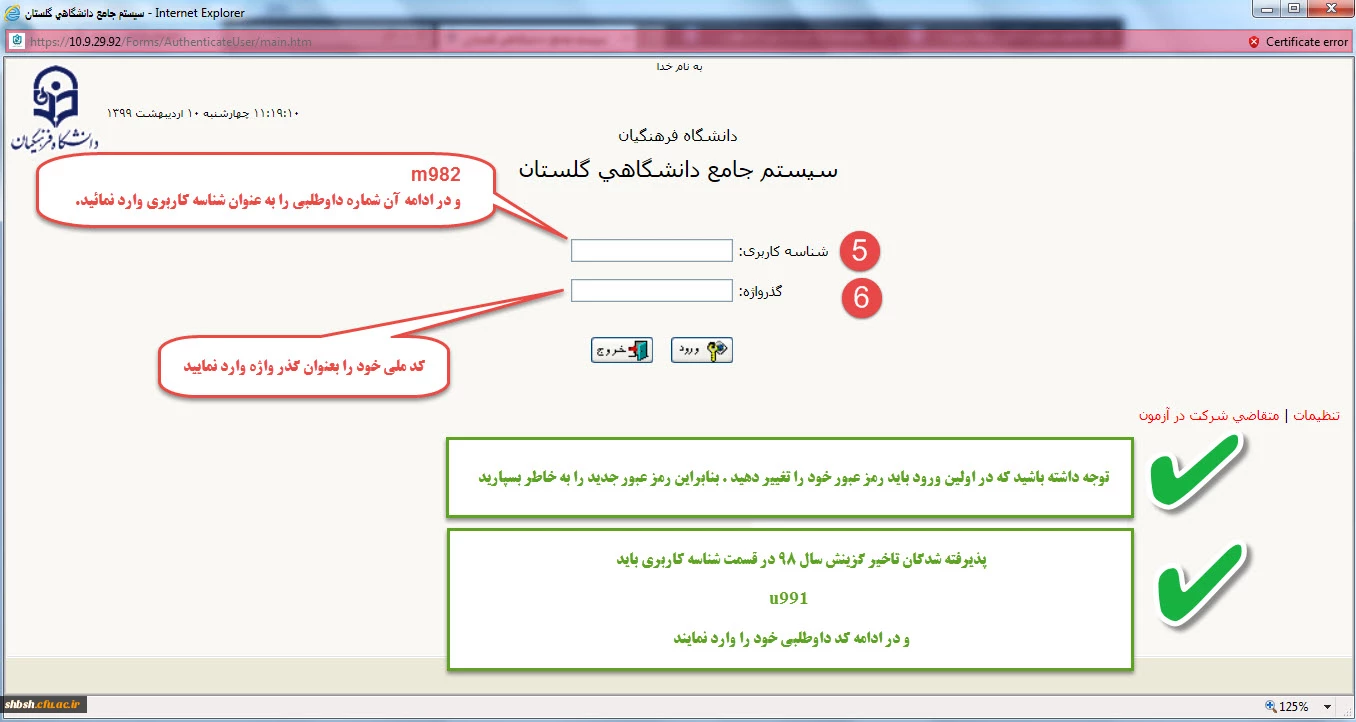The width and height of the screenshot is (1356, 722).
Task: Open the تنظیمات settings link
Action: pos(1317,415)
